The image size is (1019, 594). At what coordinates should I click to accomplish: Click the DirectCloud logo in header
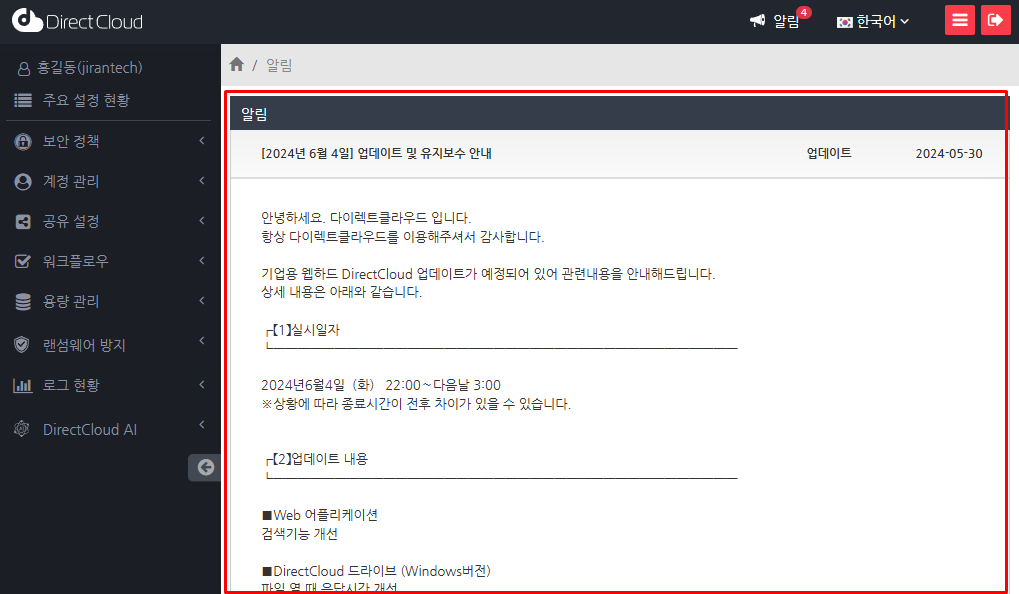tap(78, 21)
